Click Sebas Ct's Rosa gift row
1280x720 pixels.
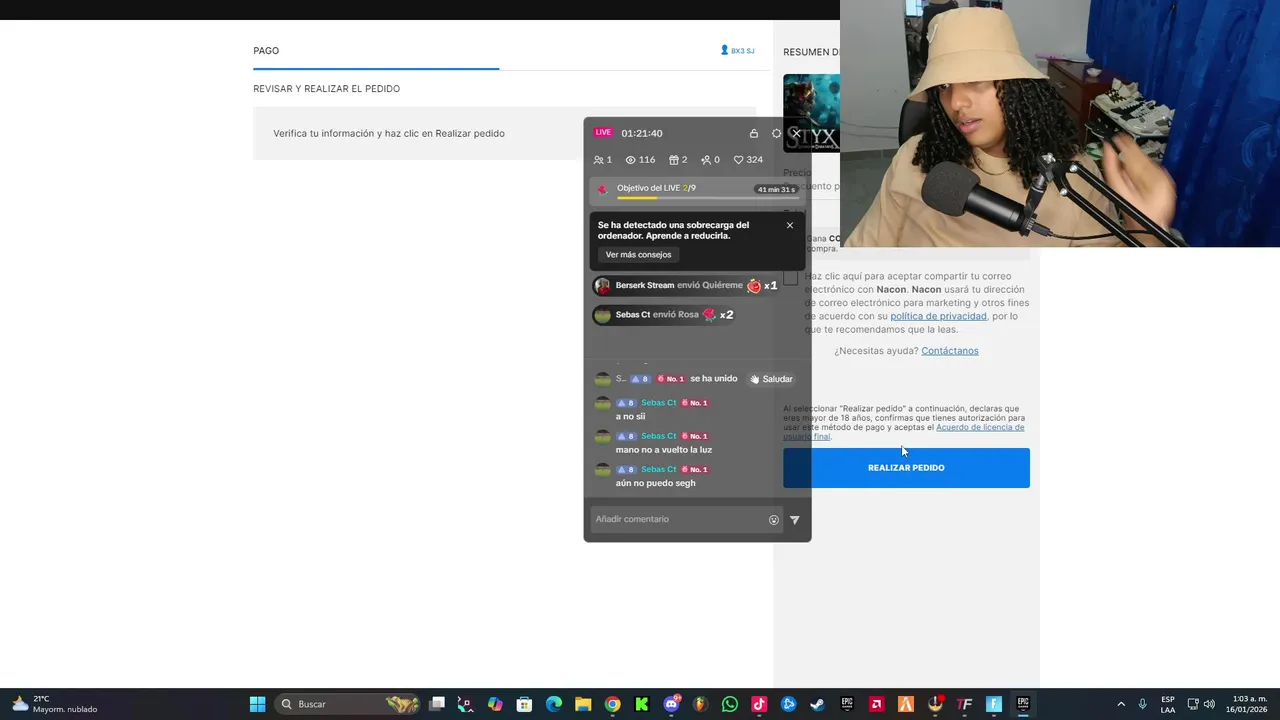[664, 315]
